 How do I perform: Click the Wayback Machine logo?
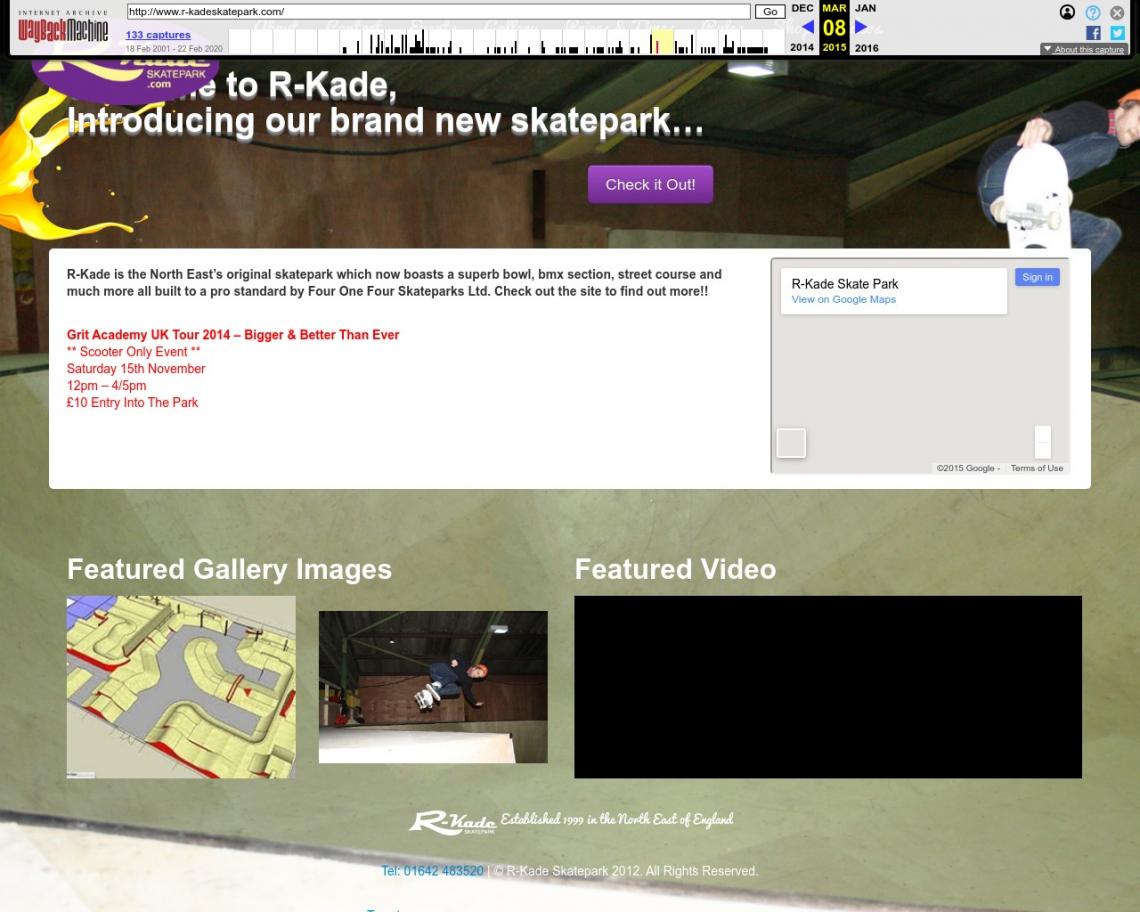click(x=63, y=26)
